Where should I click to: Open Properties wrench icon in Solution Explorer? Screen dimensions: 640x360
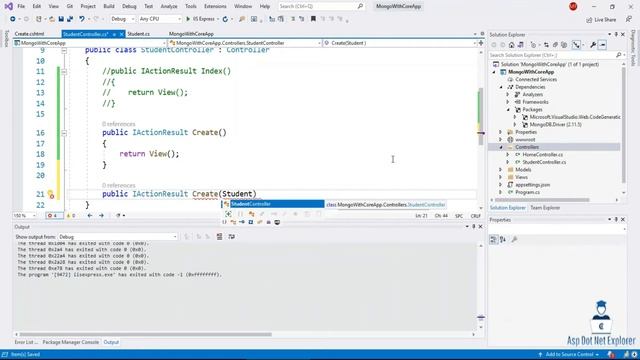[x=593, y=45]
